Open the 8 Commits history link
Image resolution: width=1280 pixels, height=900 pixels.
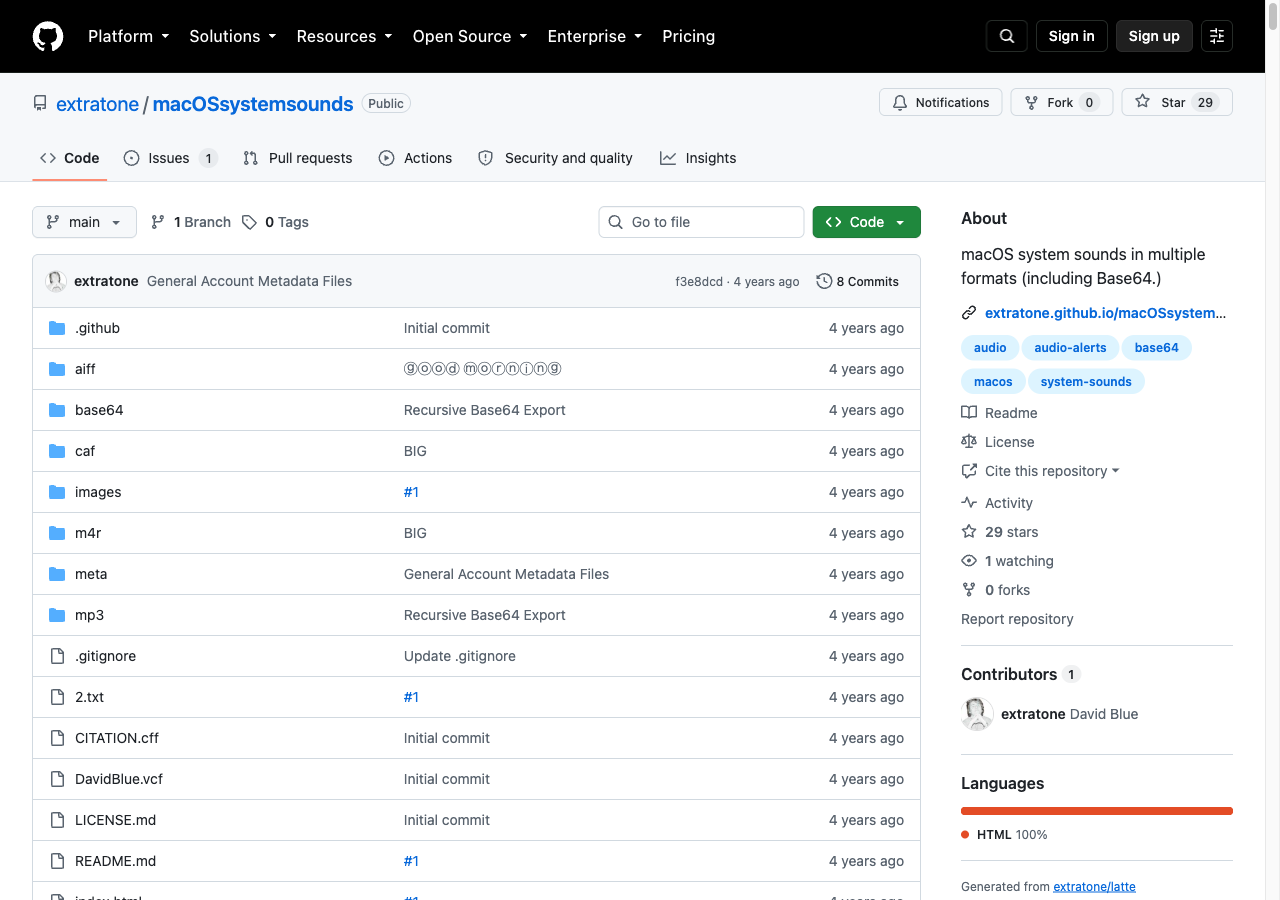click(x=858, y=281)
